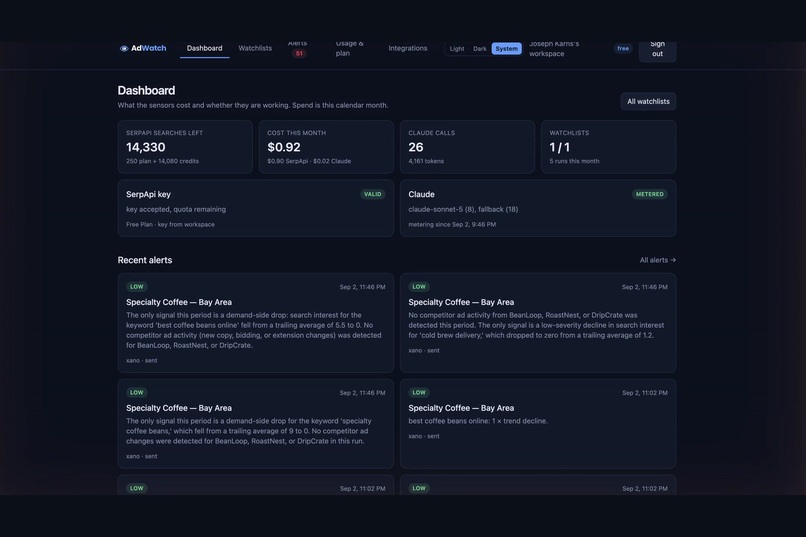Open the alert about 'specialty coffee beans' keyword
Viewport: 806px width, 537px height.
[x=256, y=424]
